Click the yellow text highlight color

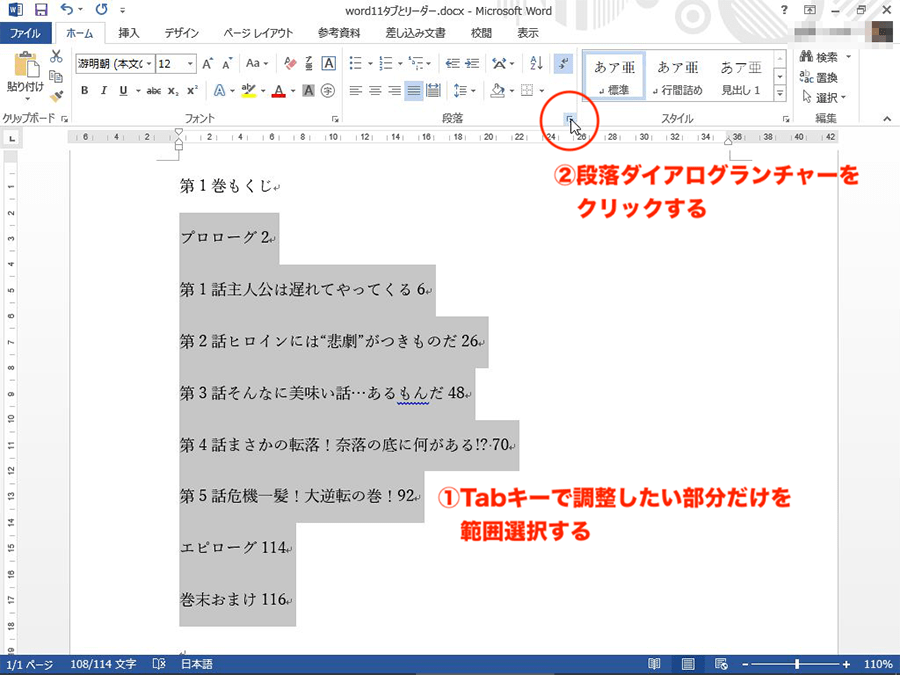point(249,91)
